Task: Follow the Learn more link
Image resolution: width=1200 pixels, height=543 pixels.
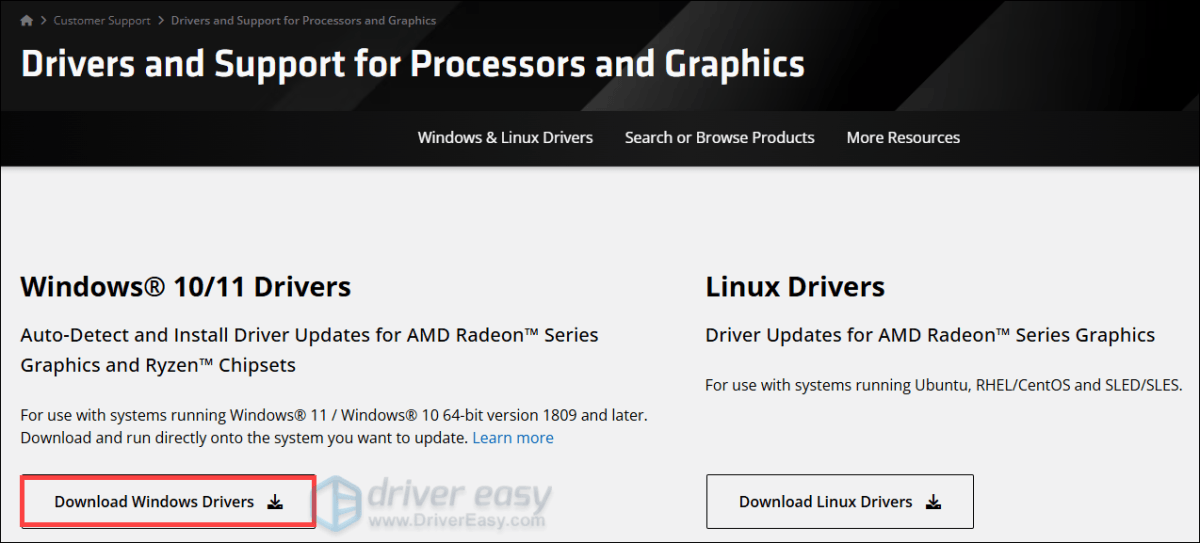Action: pos(513,438)
